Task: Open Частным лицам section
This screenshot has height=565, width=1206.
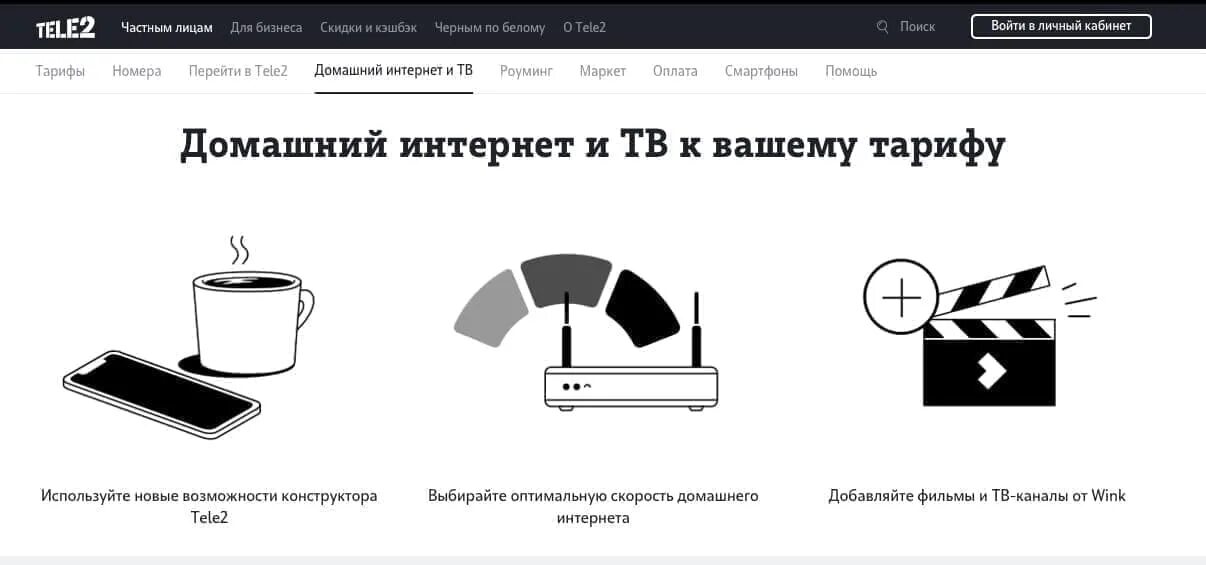Action: pos(167,27)
